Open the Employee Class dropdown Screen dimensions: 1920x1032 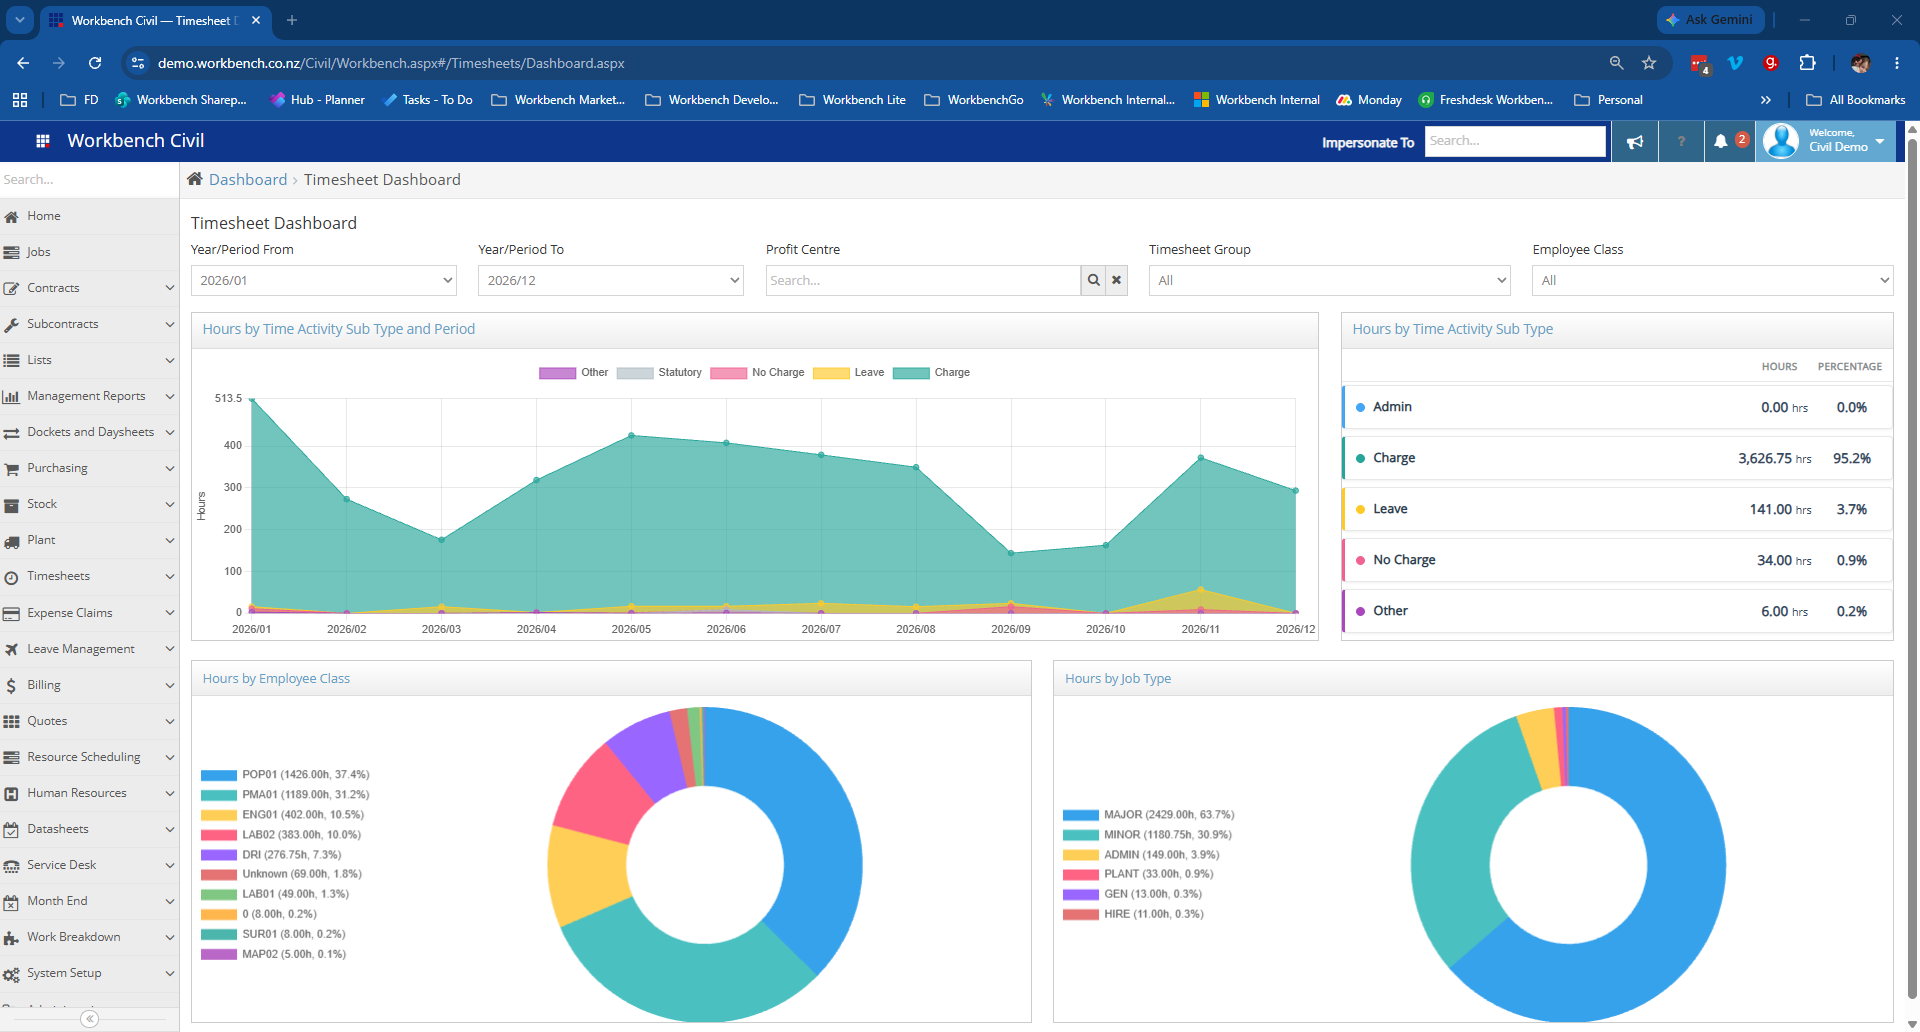coord(1713,280)
